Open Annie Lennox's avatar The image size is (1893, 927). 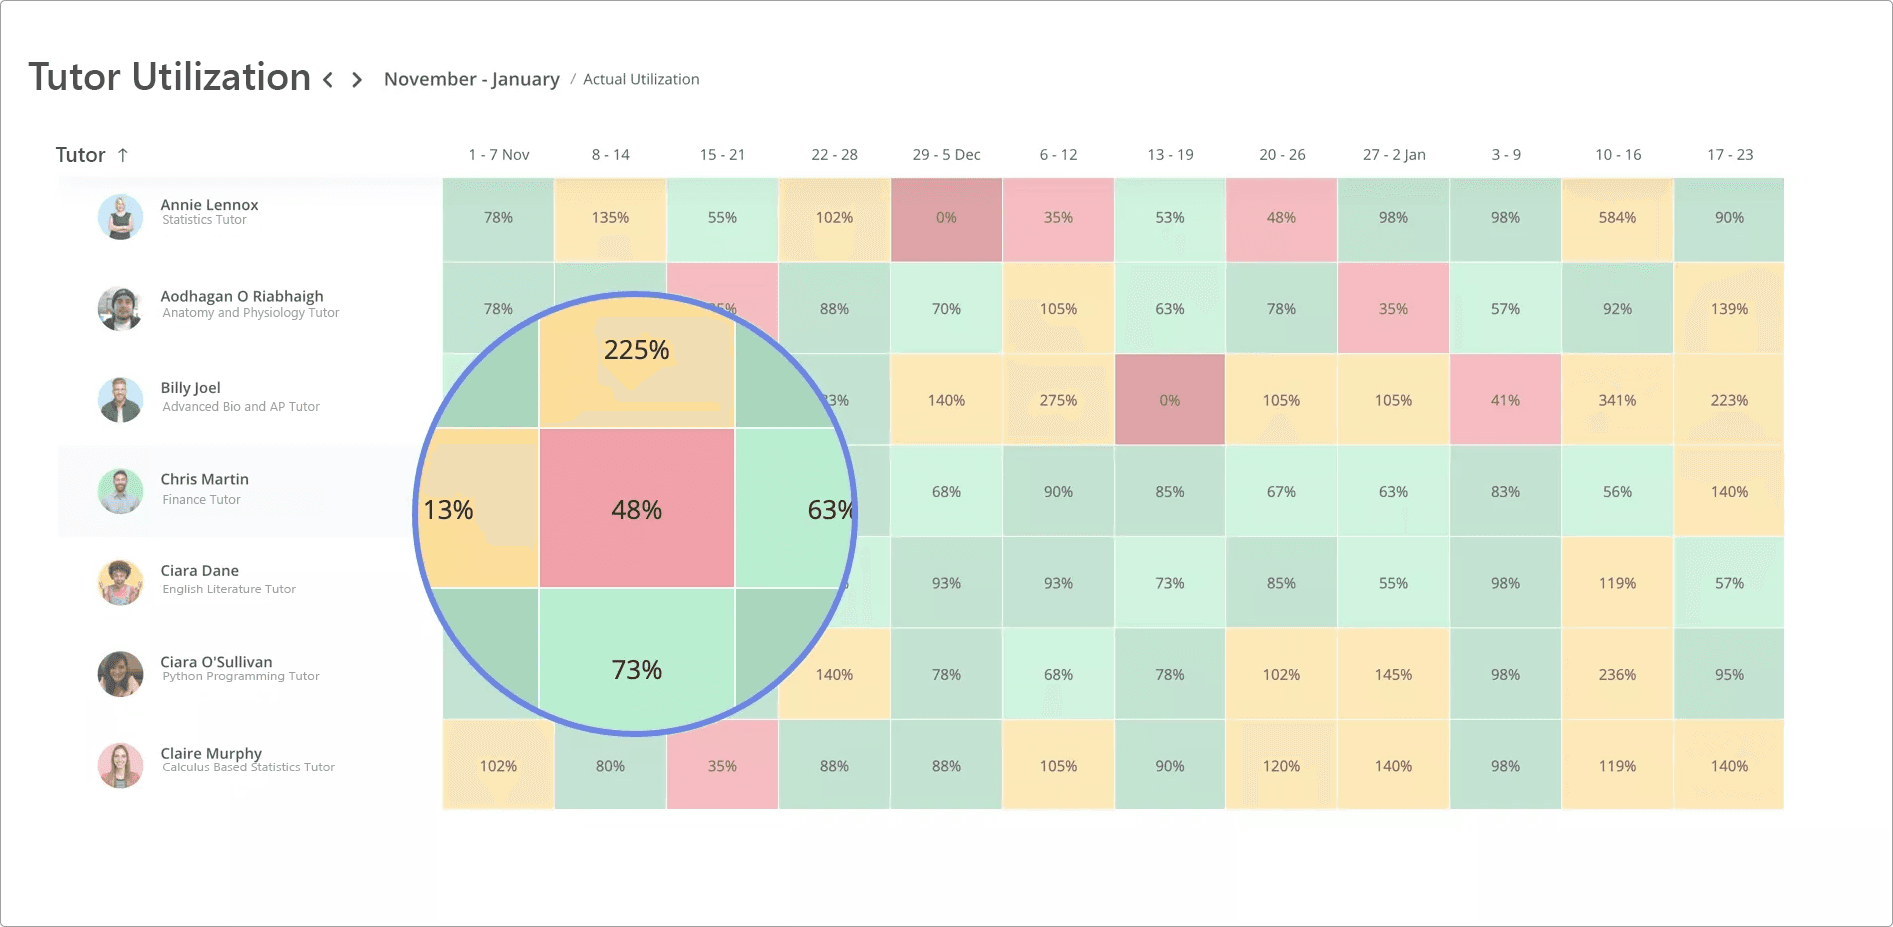tap(120, 217)
